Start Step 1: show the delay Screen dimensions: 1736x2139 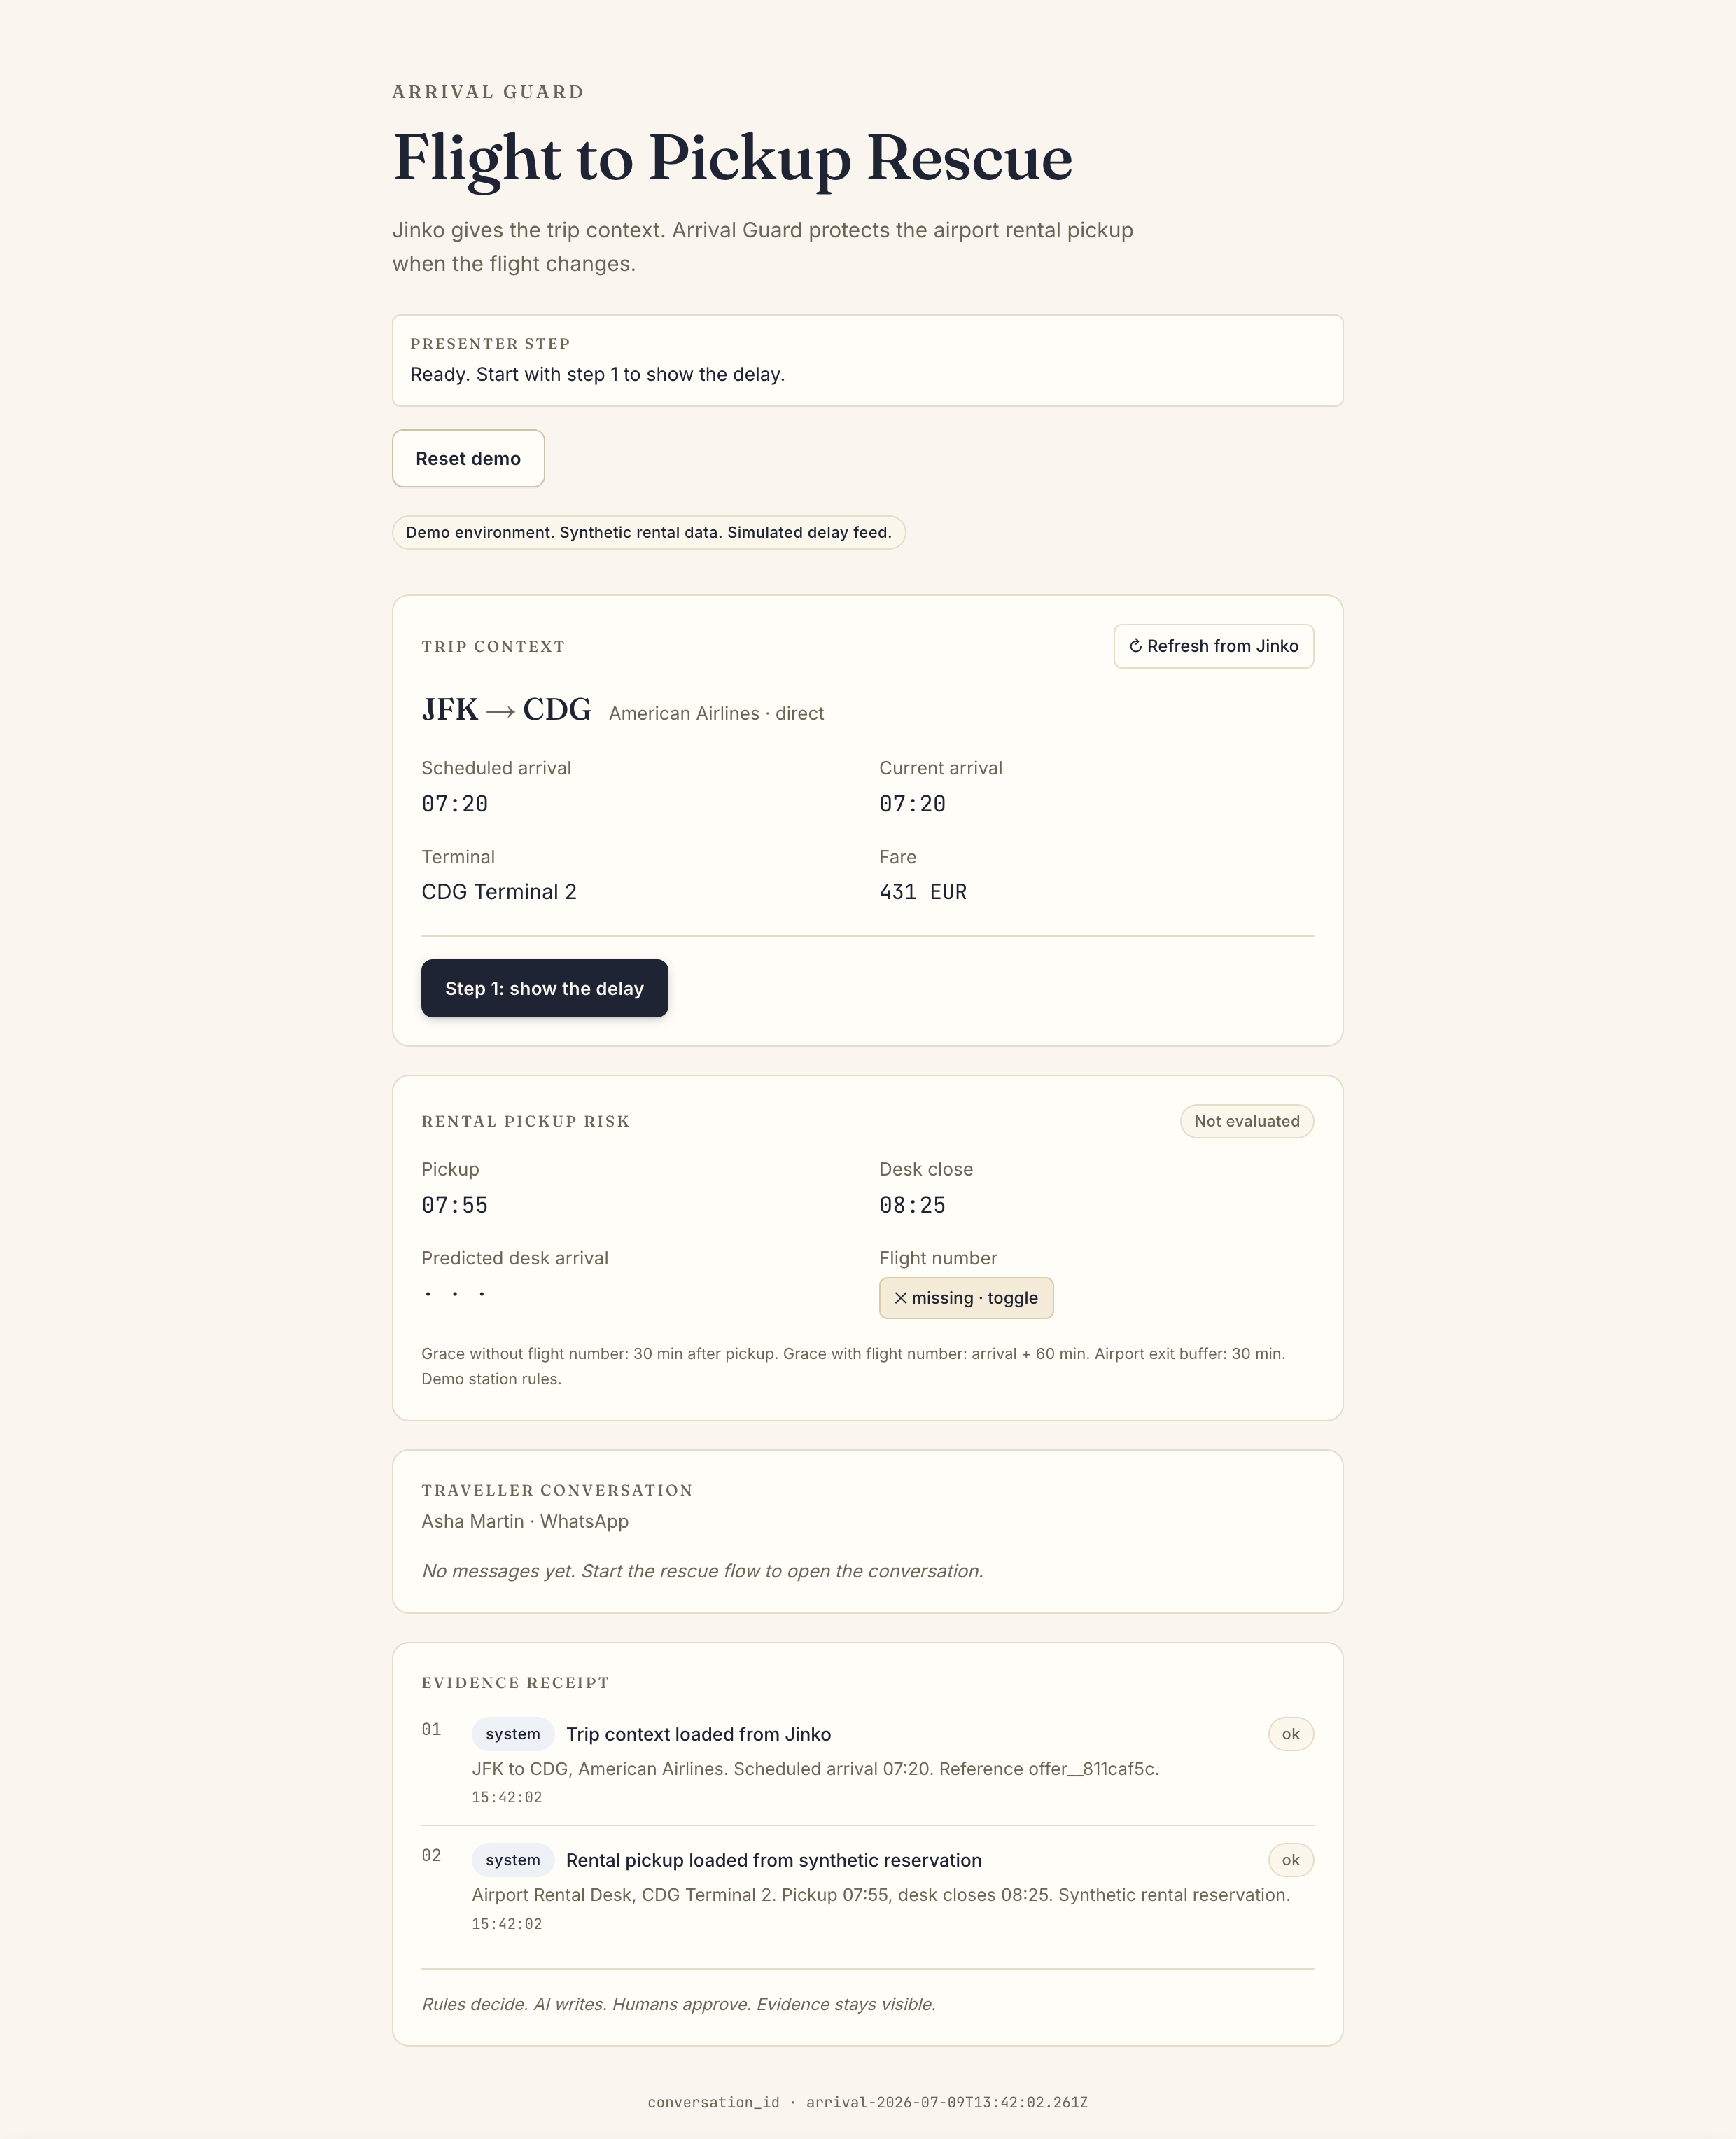click(x=544, y=988)
